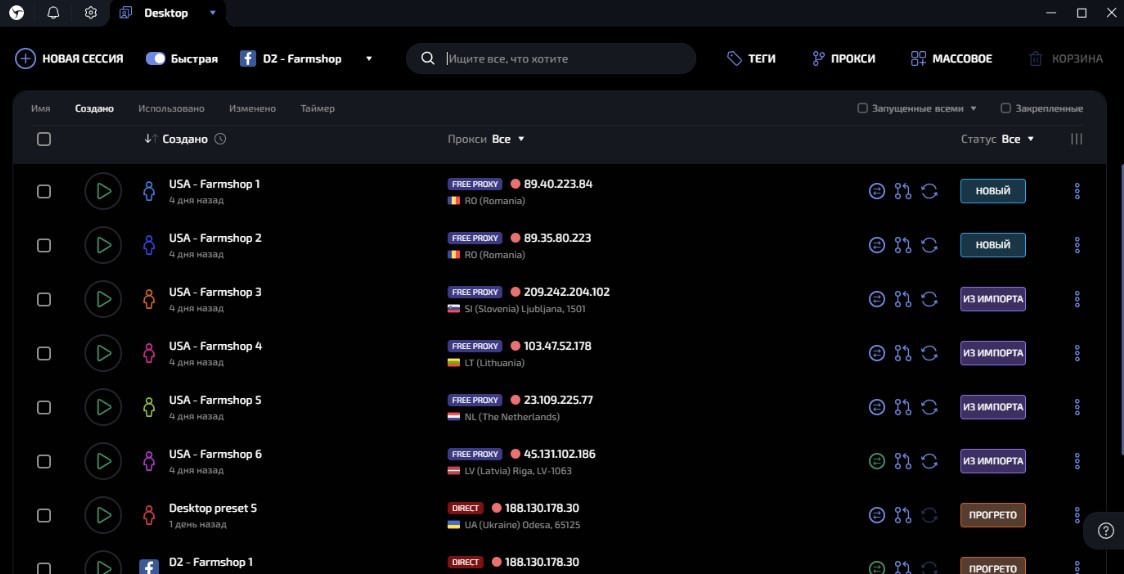
Task: Click the search field Ищите все, что хотите
Action: point(560,59)
